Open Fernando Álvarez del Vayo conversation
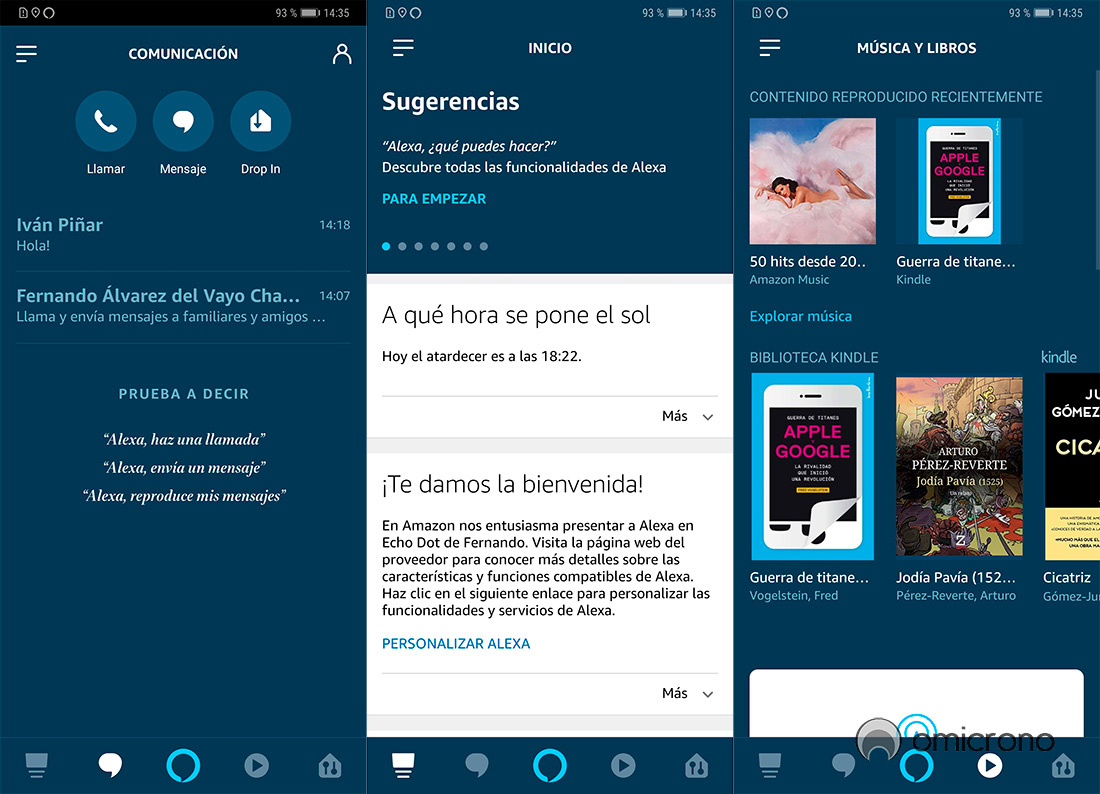 pyautogui.click(x=183, y=305)
